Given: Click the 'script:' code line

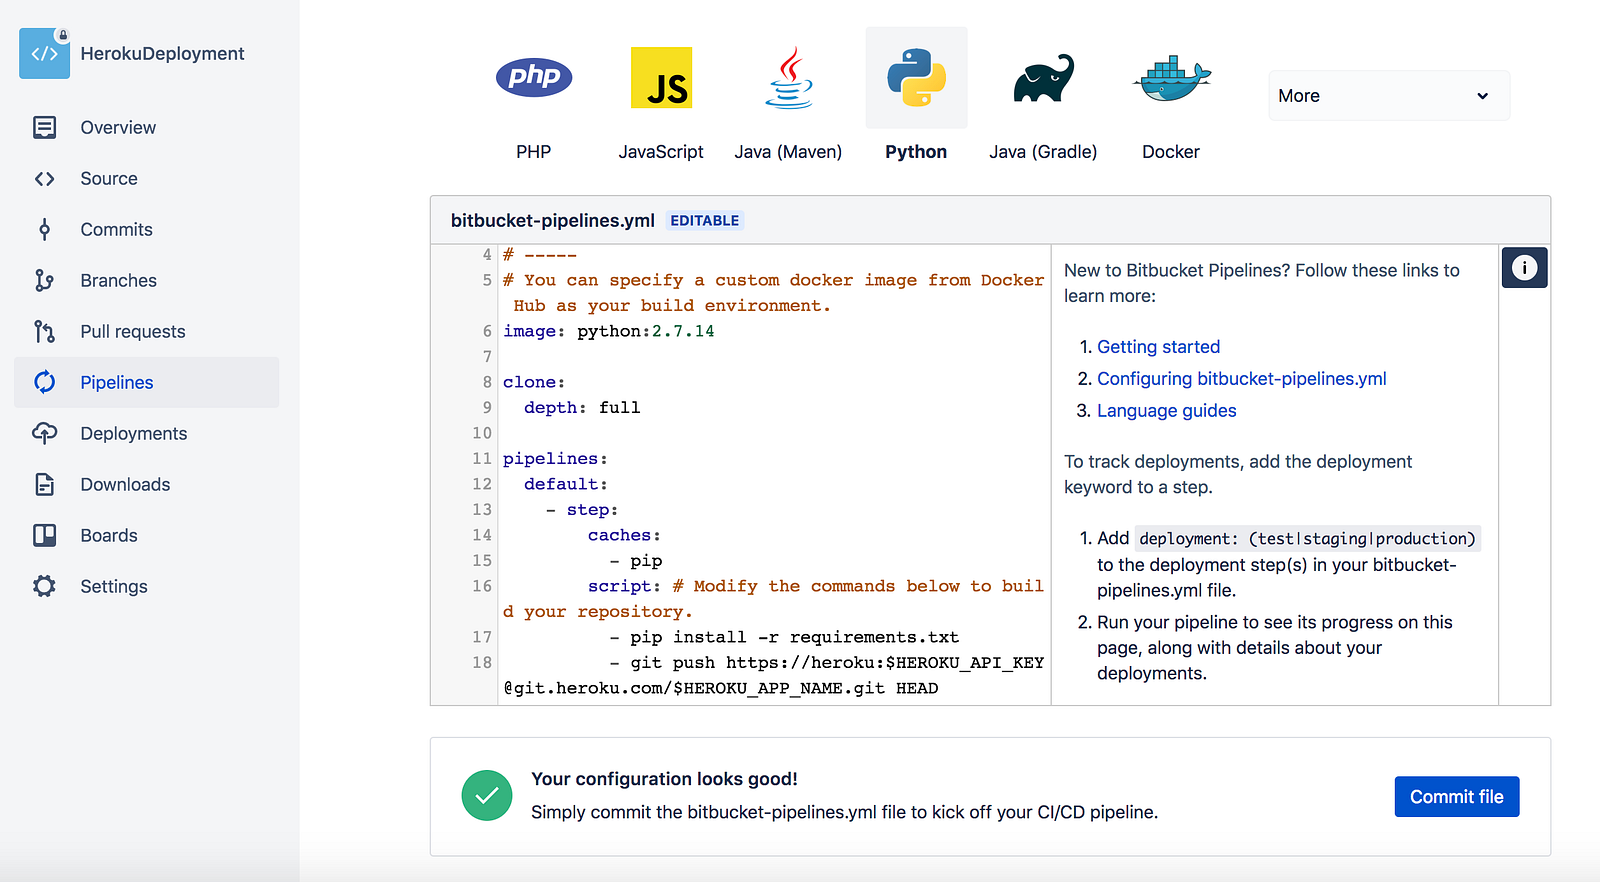Looking at the screenshot, I should click(x=774, y=599).
